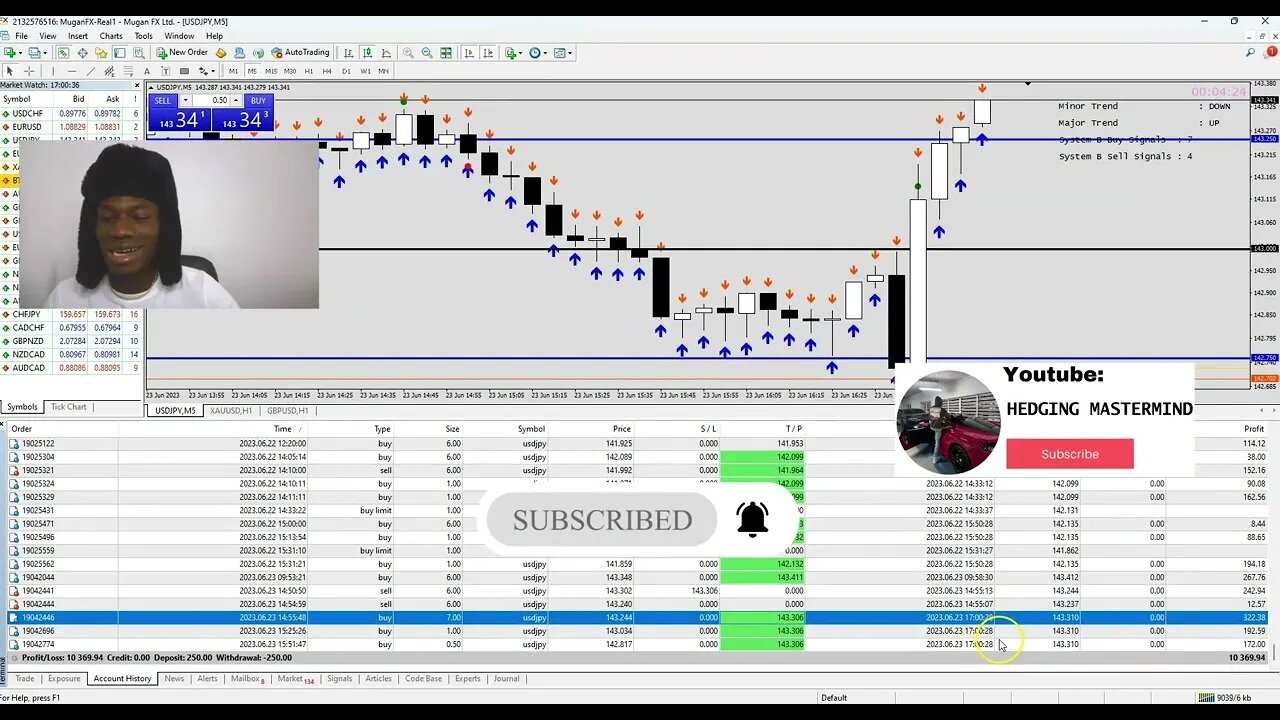
Task: Click the SELL one-click trading button
Action: tap(162, 101)
